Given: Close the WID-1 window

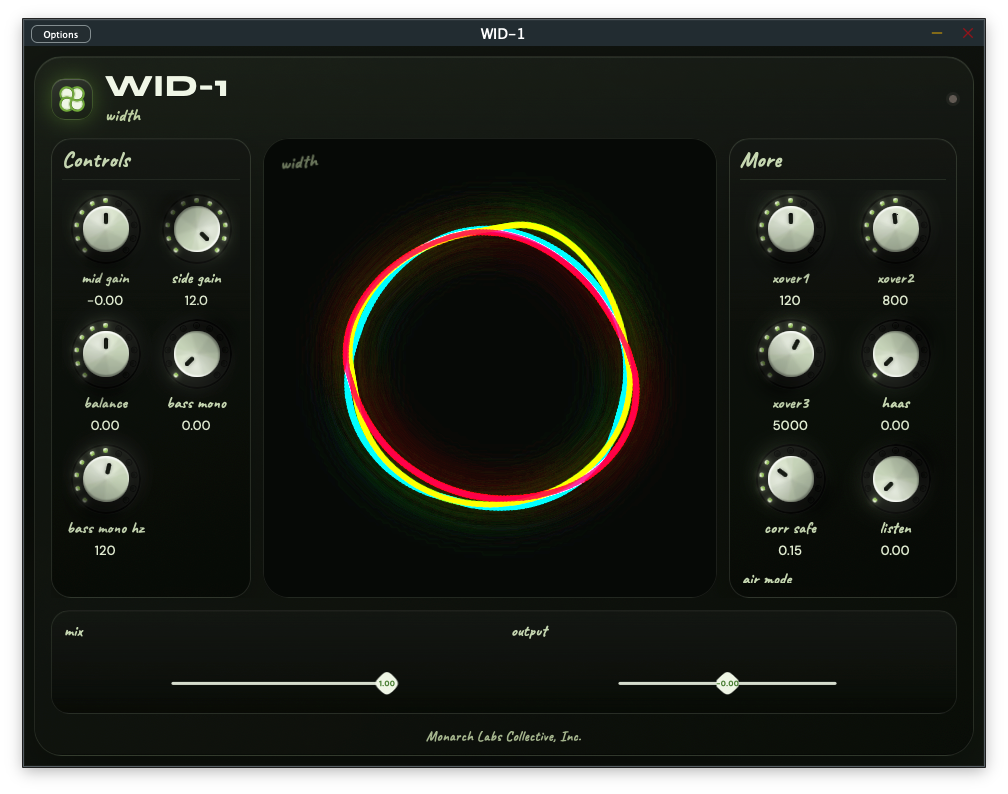Looking at the screenshot, I should pos(968,33).
